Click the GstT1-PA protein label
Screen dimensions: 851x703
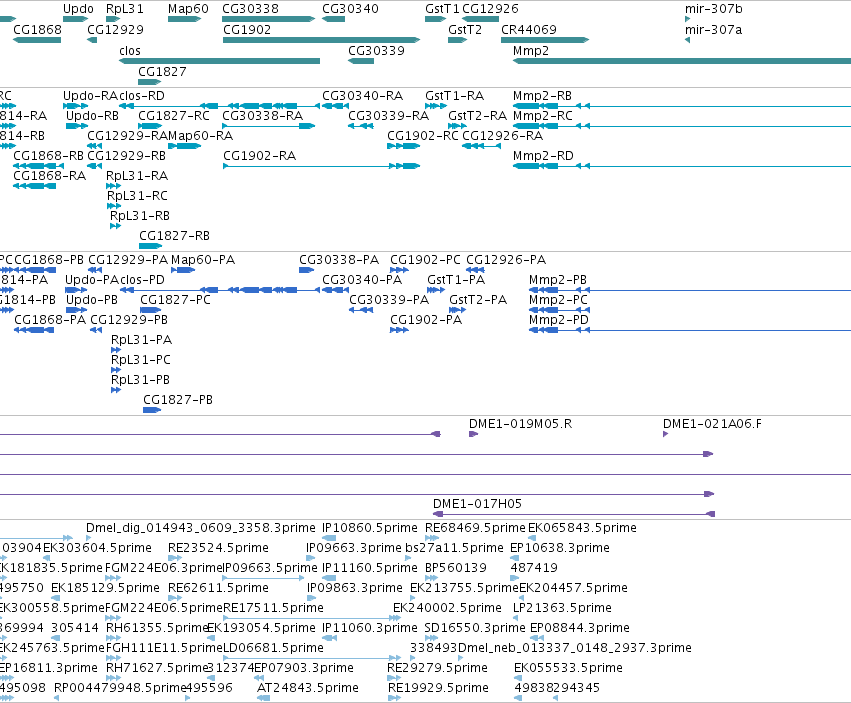[456, 280]
